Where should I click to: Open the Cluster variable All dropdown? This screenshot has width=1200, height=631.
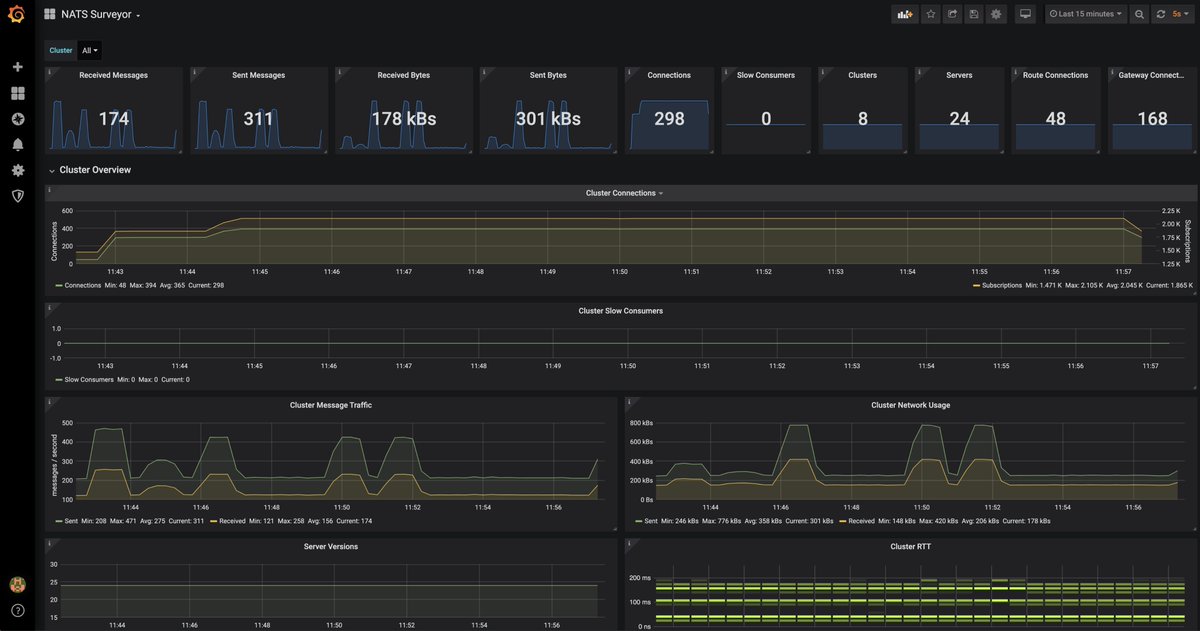pos(90,50)
